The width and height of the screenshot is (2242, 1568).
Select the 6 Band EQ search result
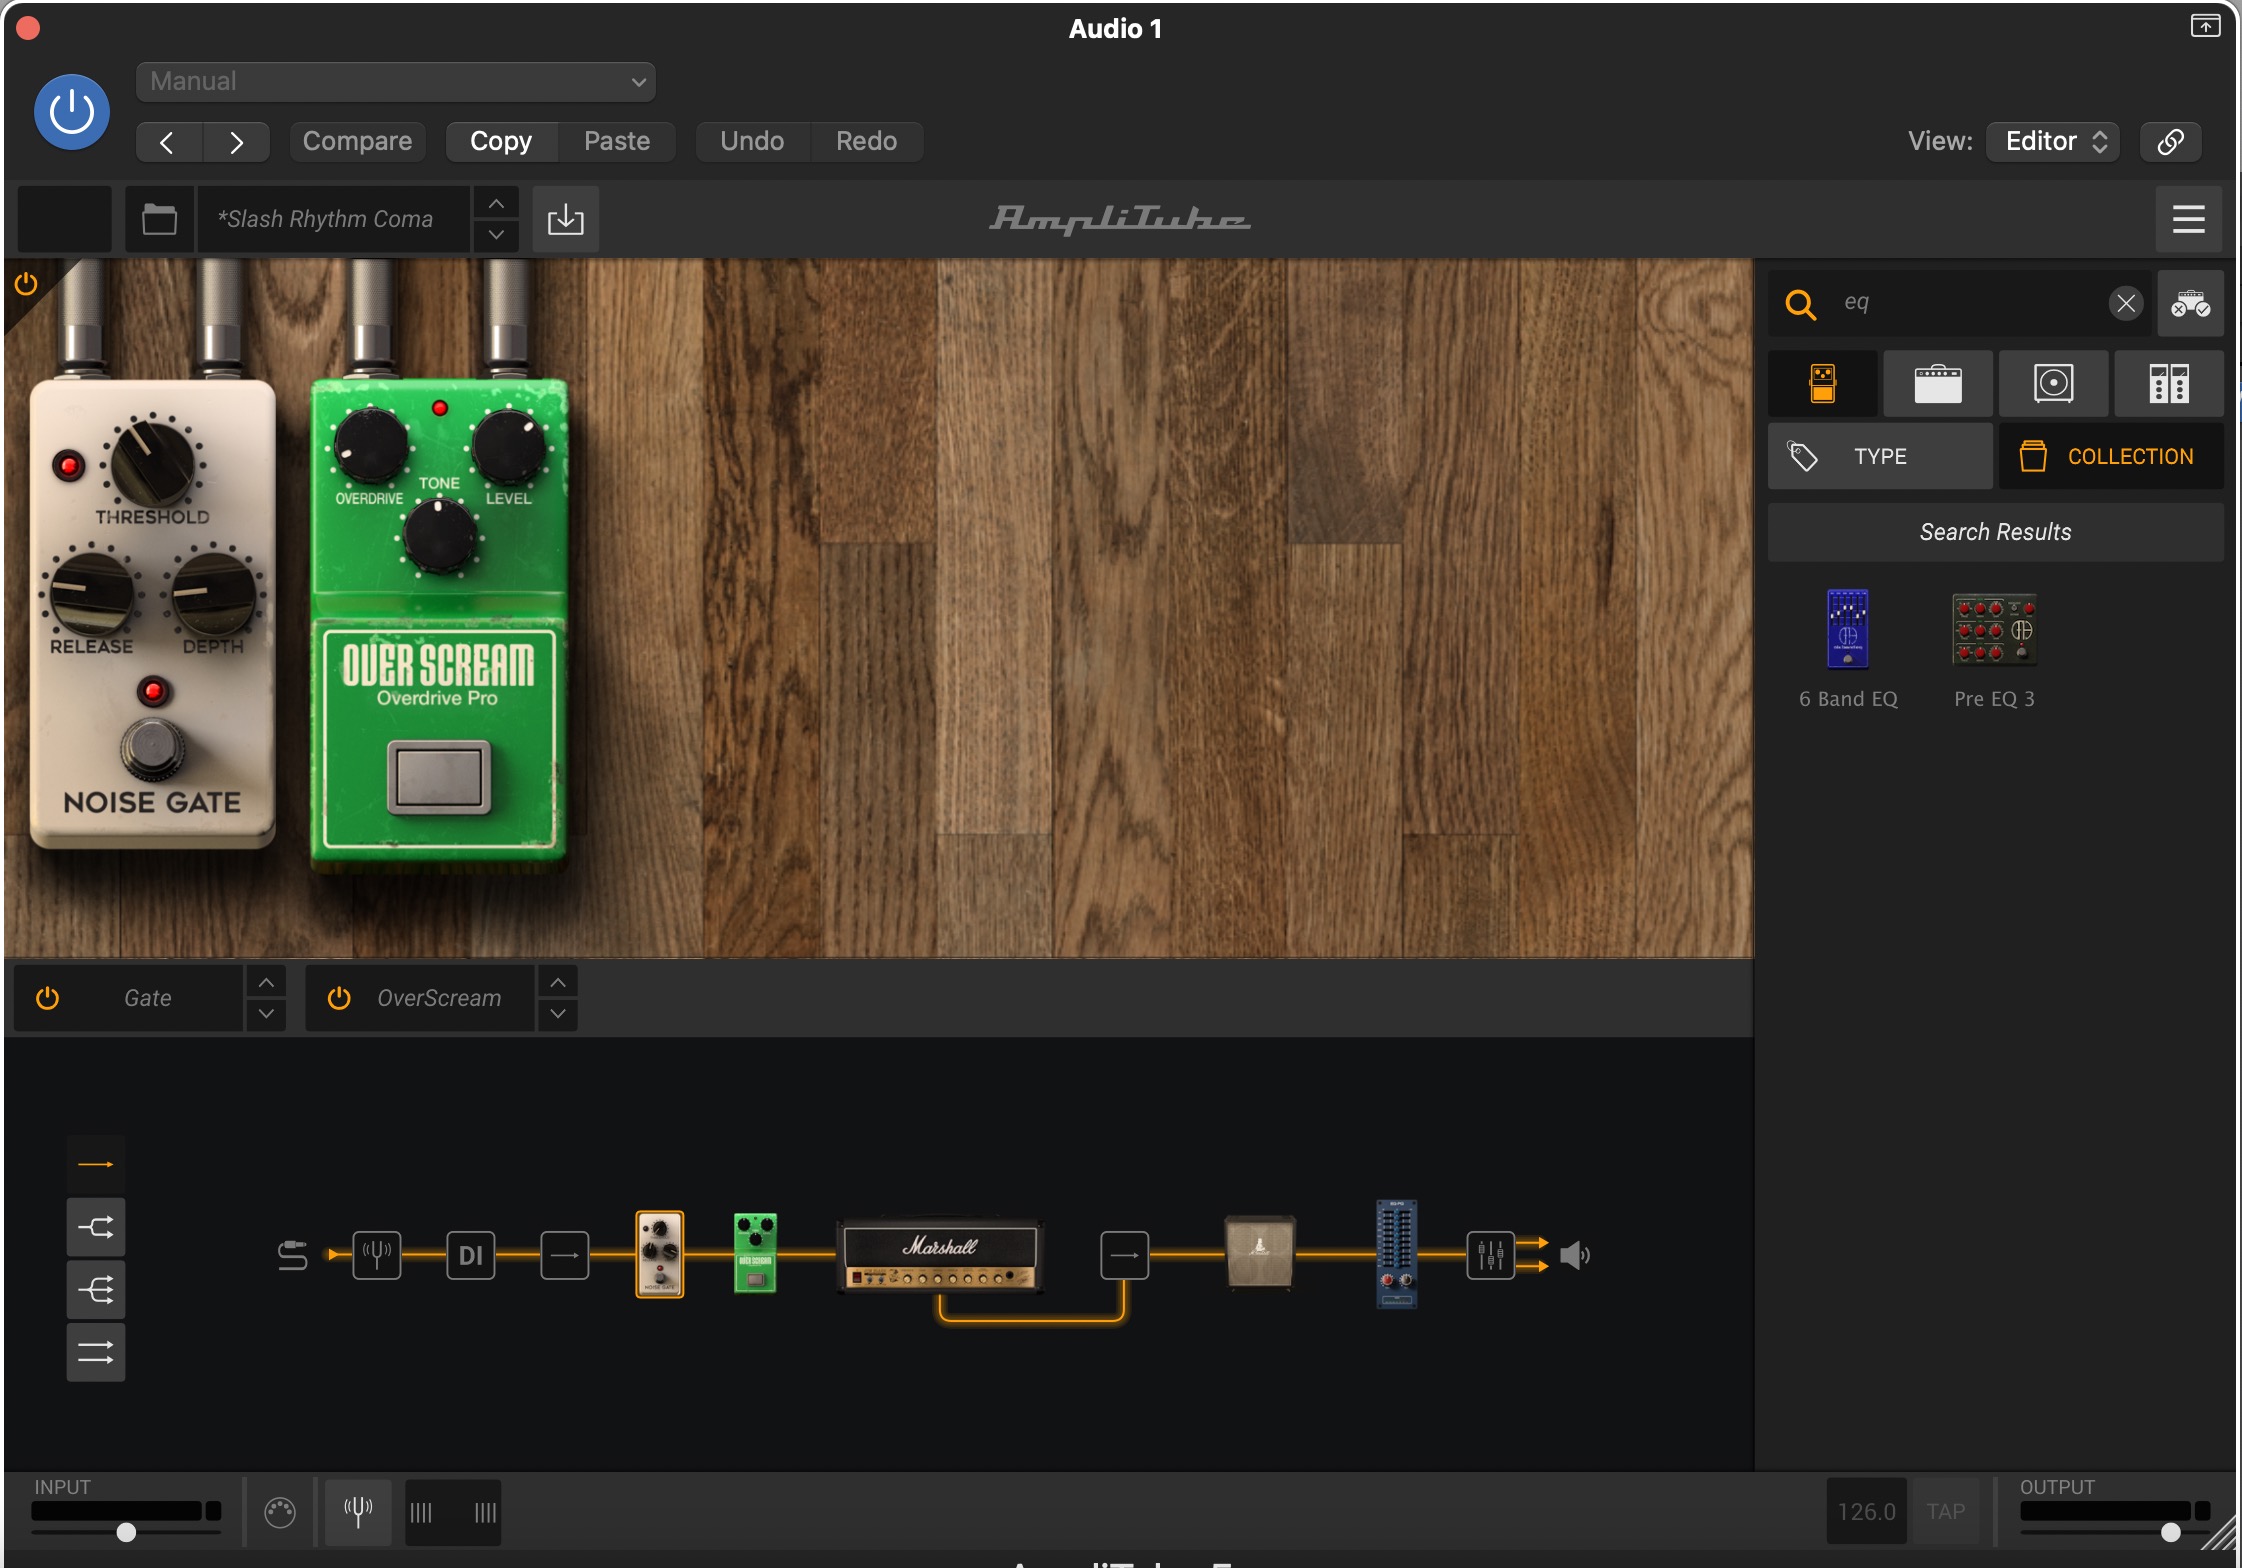point(1848,649)
